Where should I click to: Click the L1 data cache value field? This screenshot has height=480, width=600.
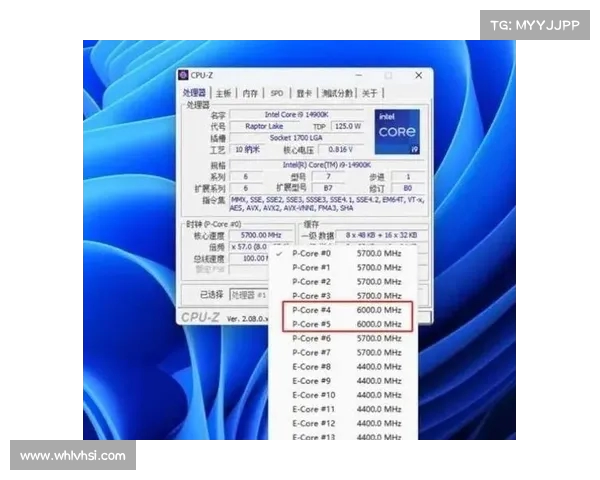click(x=382, y=235)
